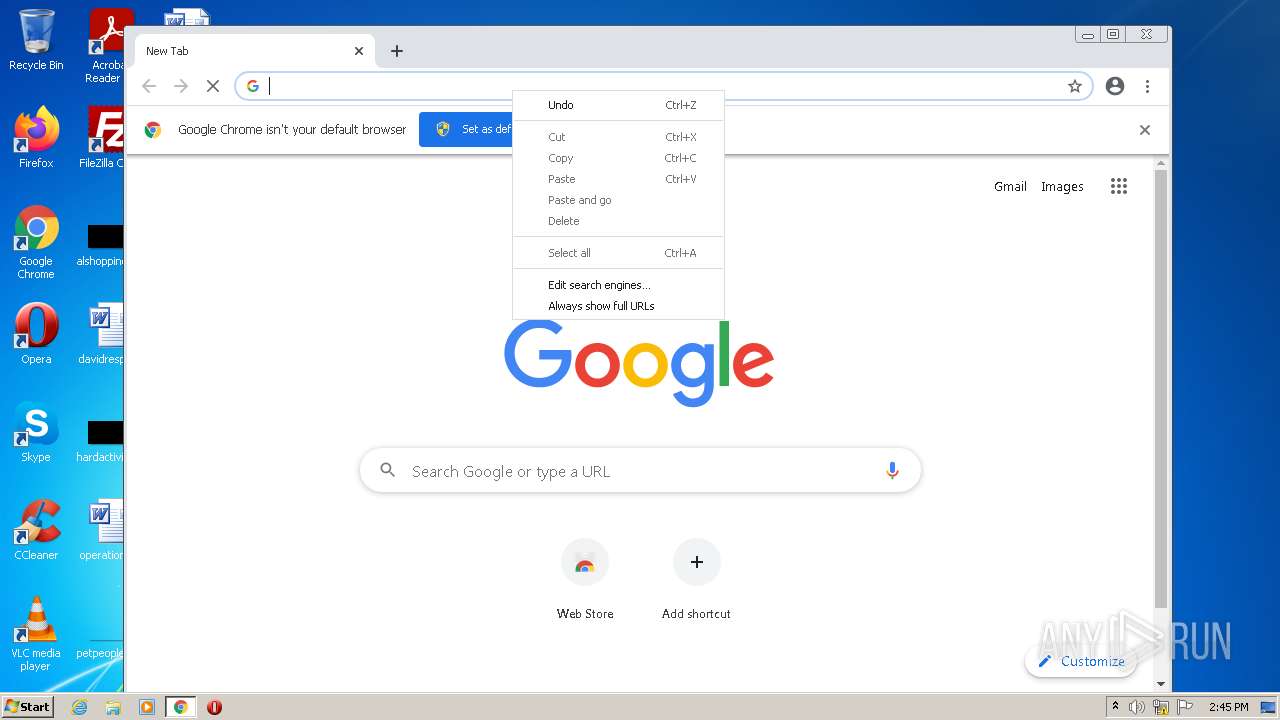Open the operation Word document icon
Viewport: 1280px width, 720px height.
pos(102,530)
